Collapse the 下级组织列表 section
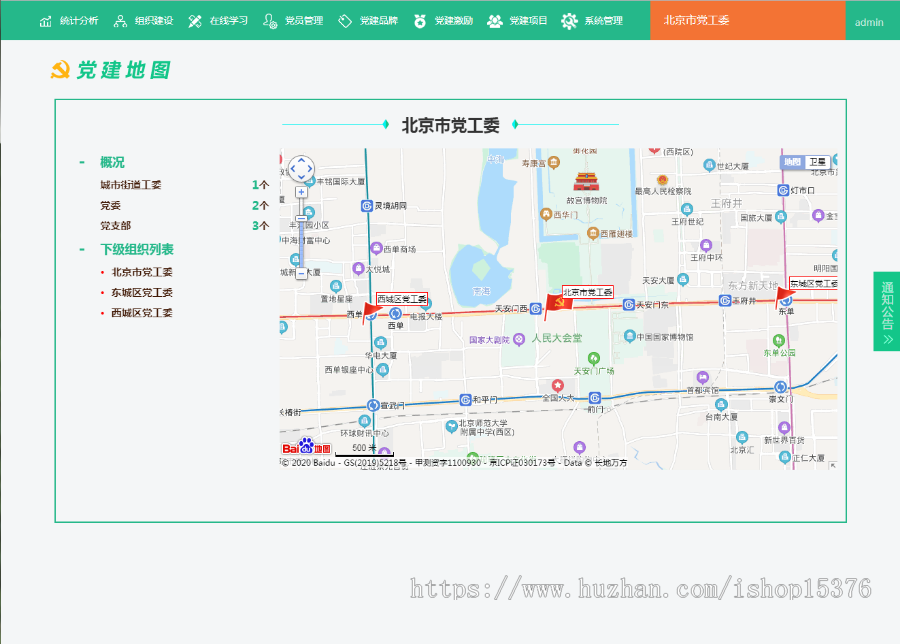The height and width of the screenshot is (644, 900). [82, 250]
